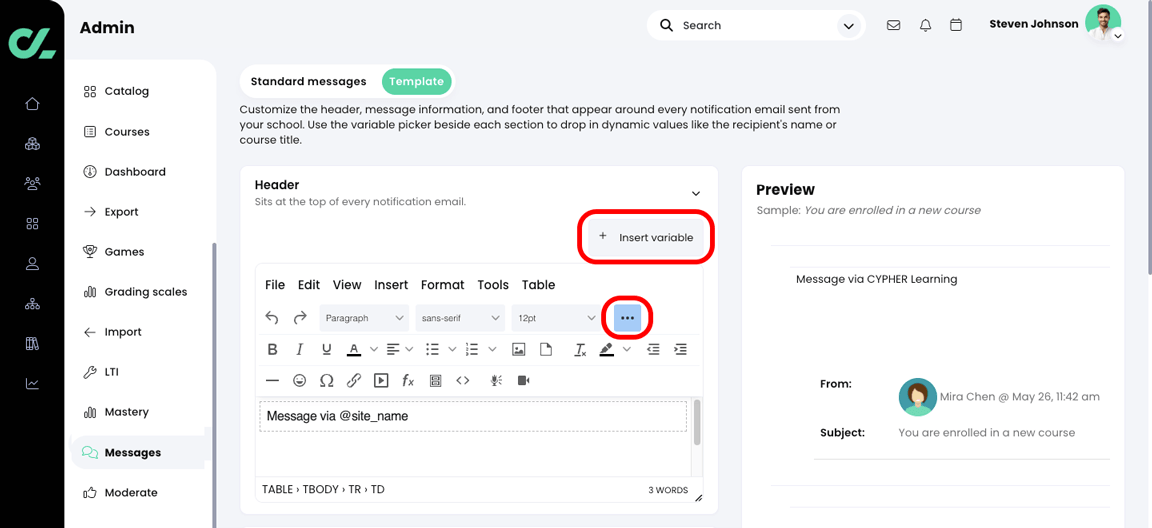Apply text color with the A icon
The height and width of the screenshot is (528, 1152).
click(354, 350)
